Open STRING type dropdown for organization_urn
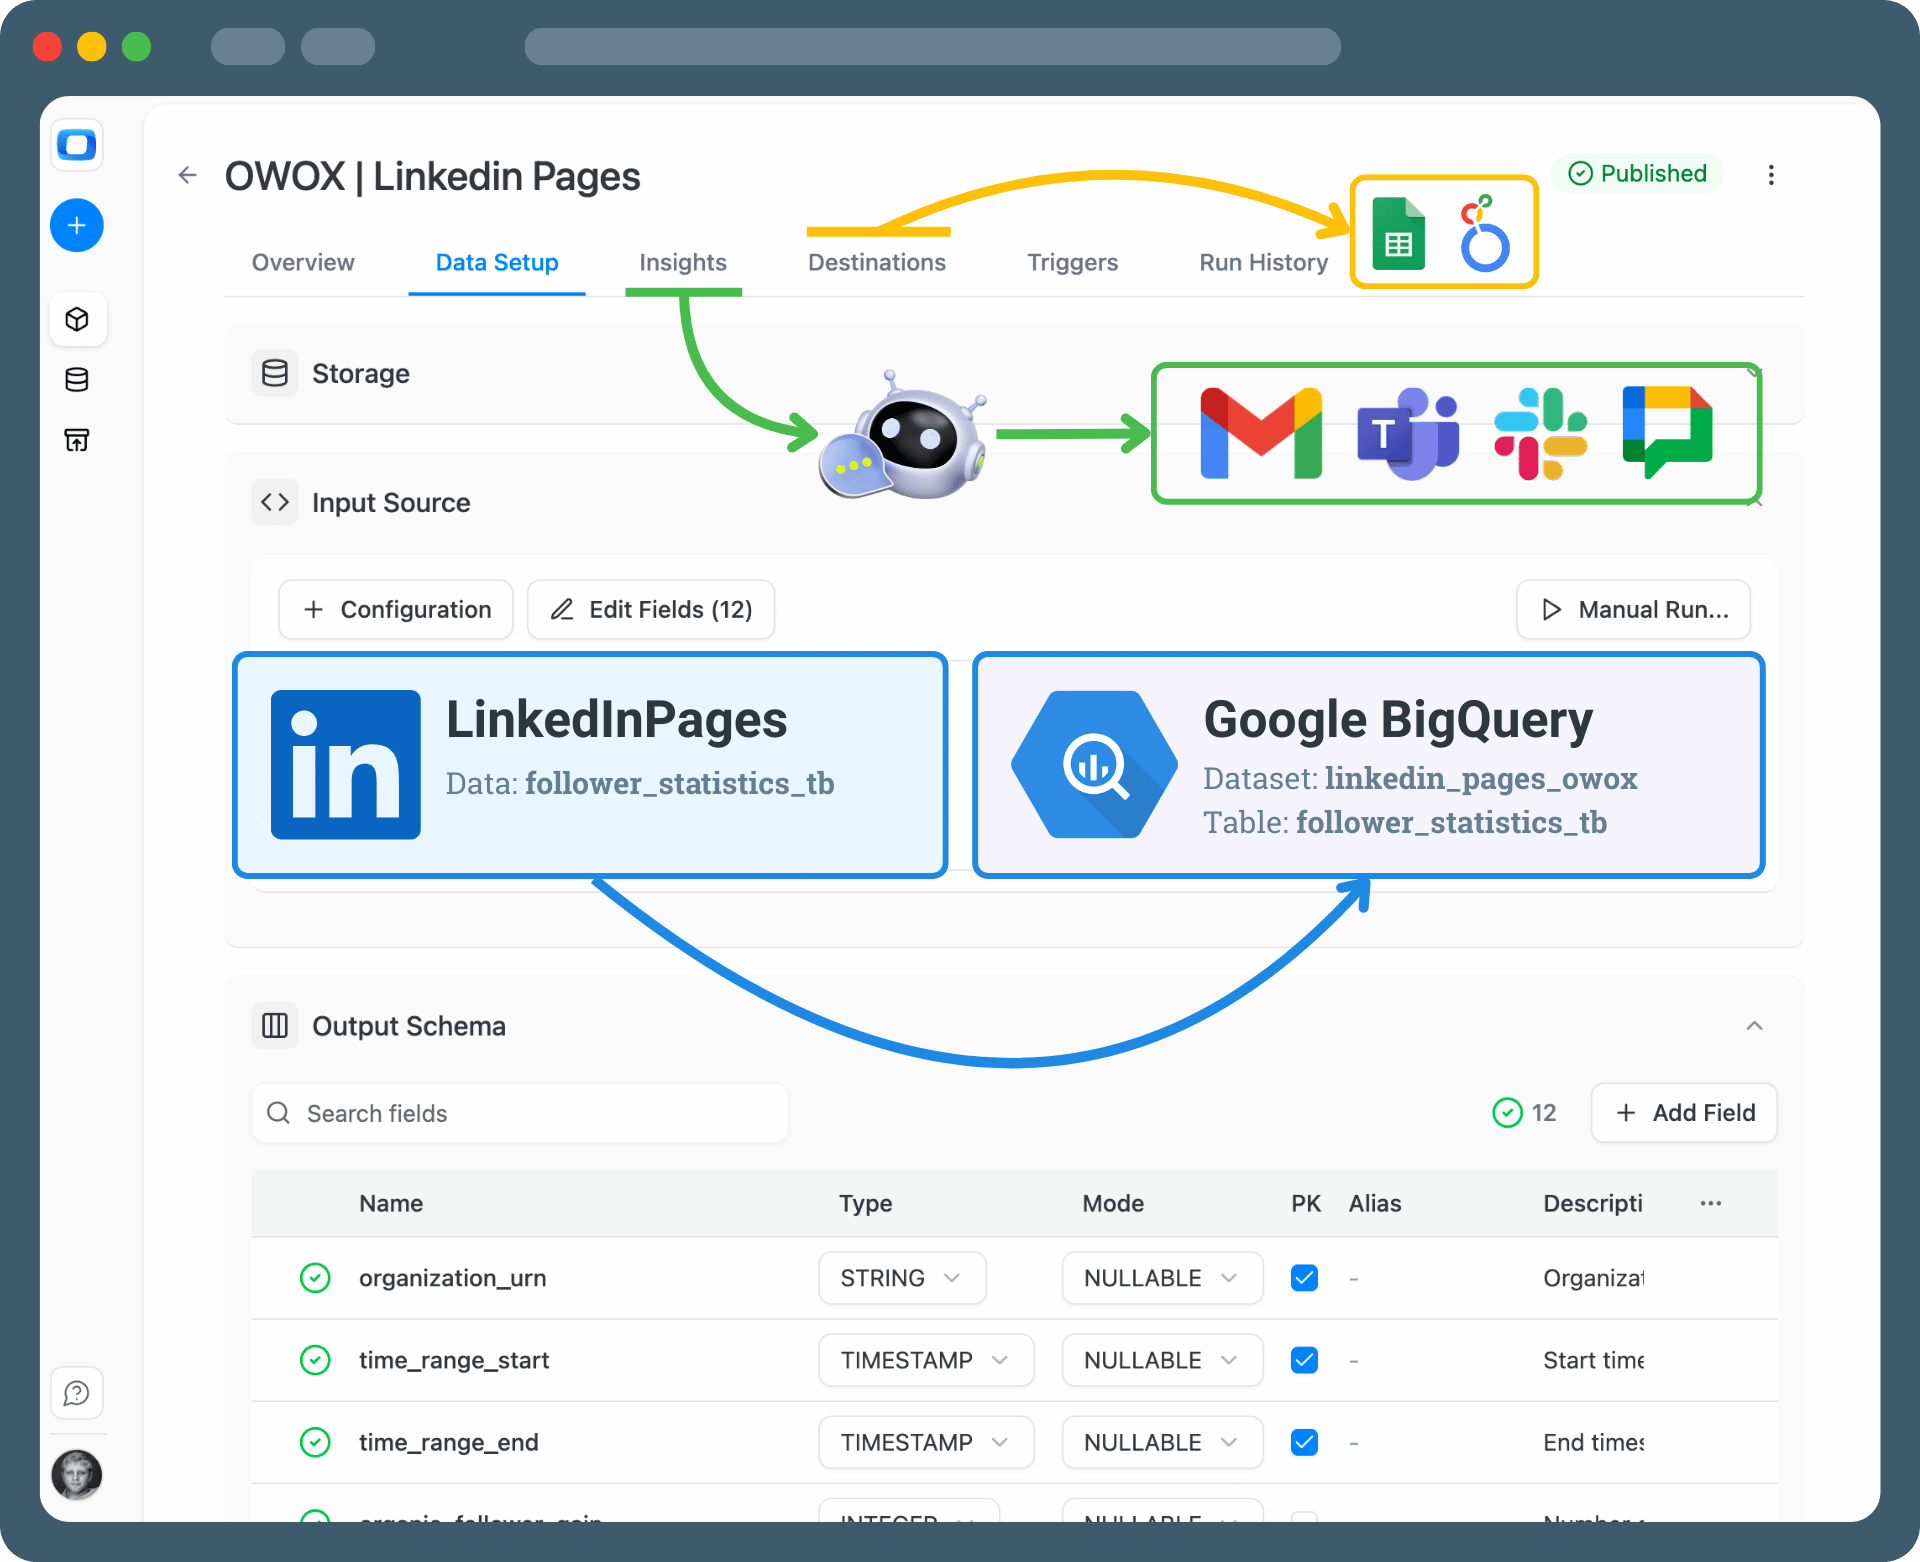1920x1562 pixels. pos(901,1278)
